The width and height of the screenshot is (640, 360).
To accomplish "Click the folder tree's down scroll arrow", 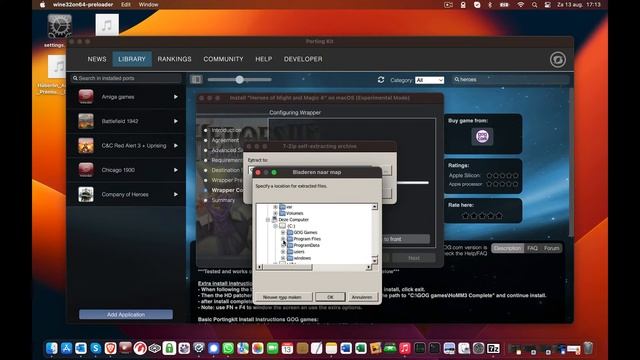I will pyautogui.click(x=374, y=260).
